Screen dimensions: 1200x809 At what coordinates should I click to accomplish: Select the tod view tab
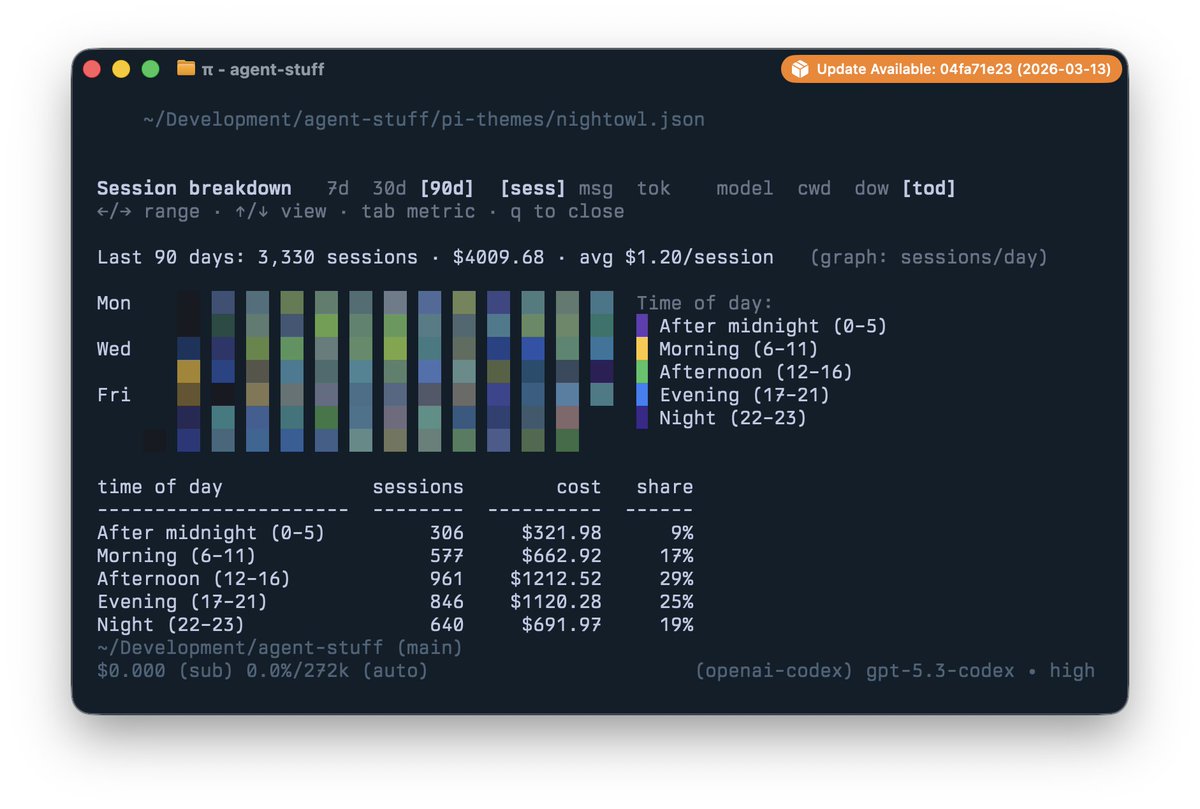coord(929,188)
